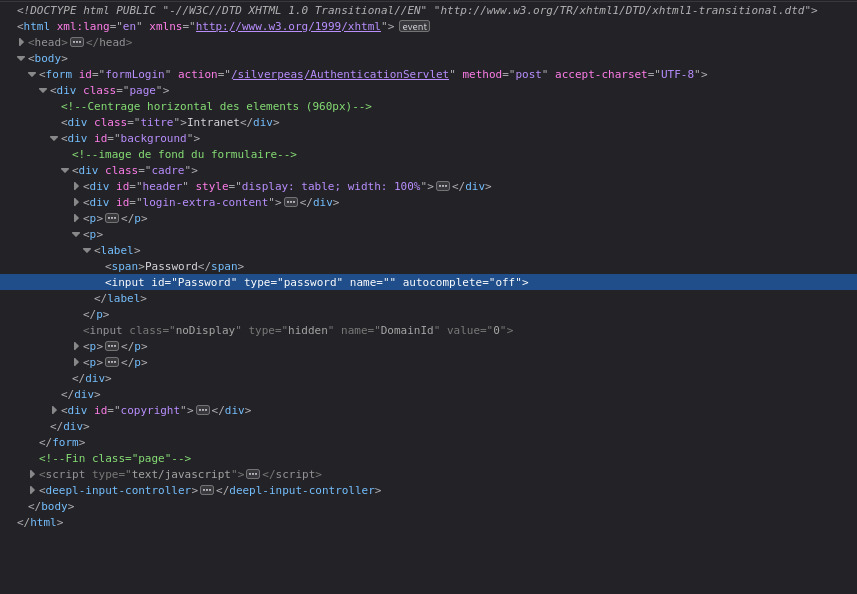This screenshot has width=857, height=594.
Task: Click ellipsis badge in script element
Action: [253, 474]
